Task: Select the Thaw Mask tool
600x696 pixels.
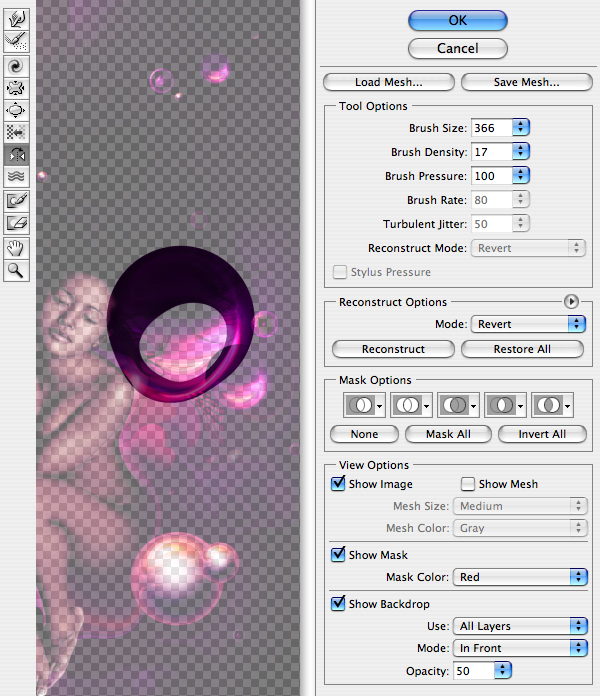Action: pos(16,223)
